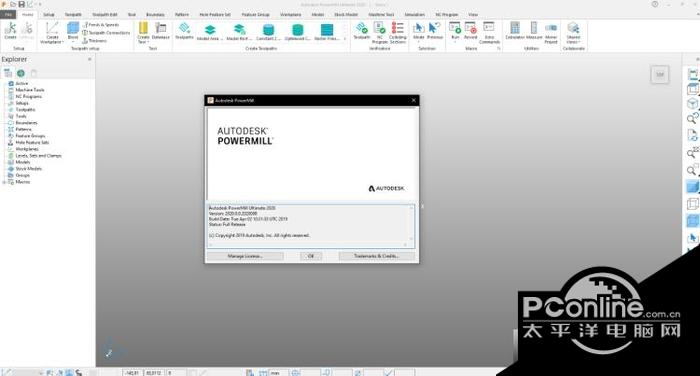
Task: Open Toolpath Connections
Action: 106,33
